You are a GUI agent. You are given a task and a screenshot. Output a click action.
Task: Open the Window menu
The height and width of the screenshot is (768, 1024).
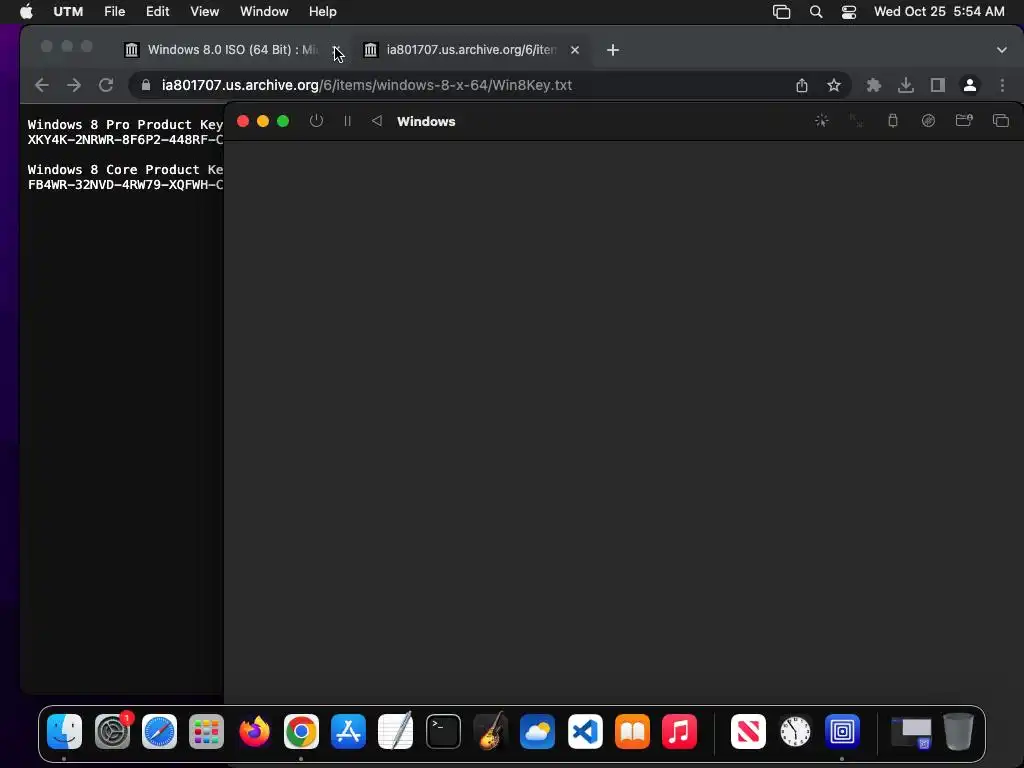point(264,11)
